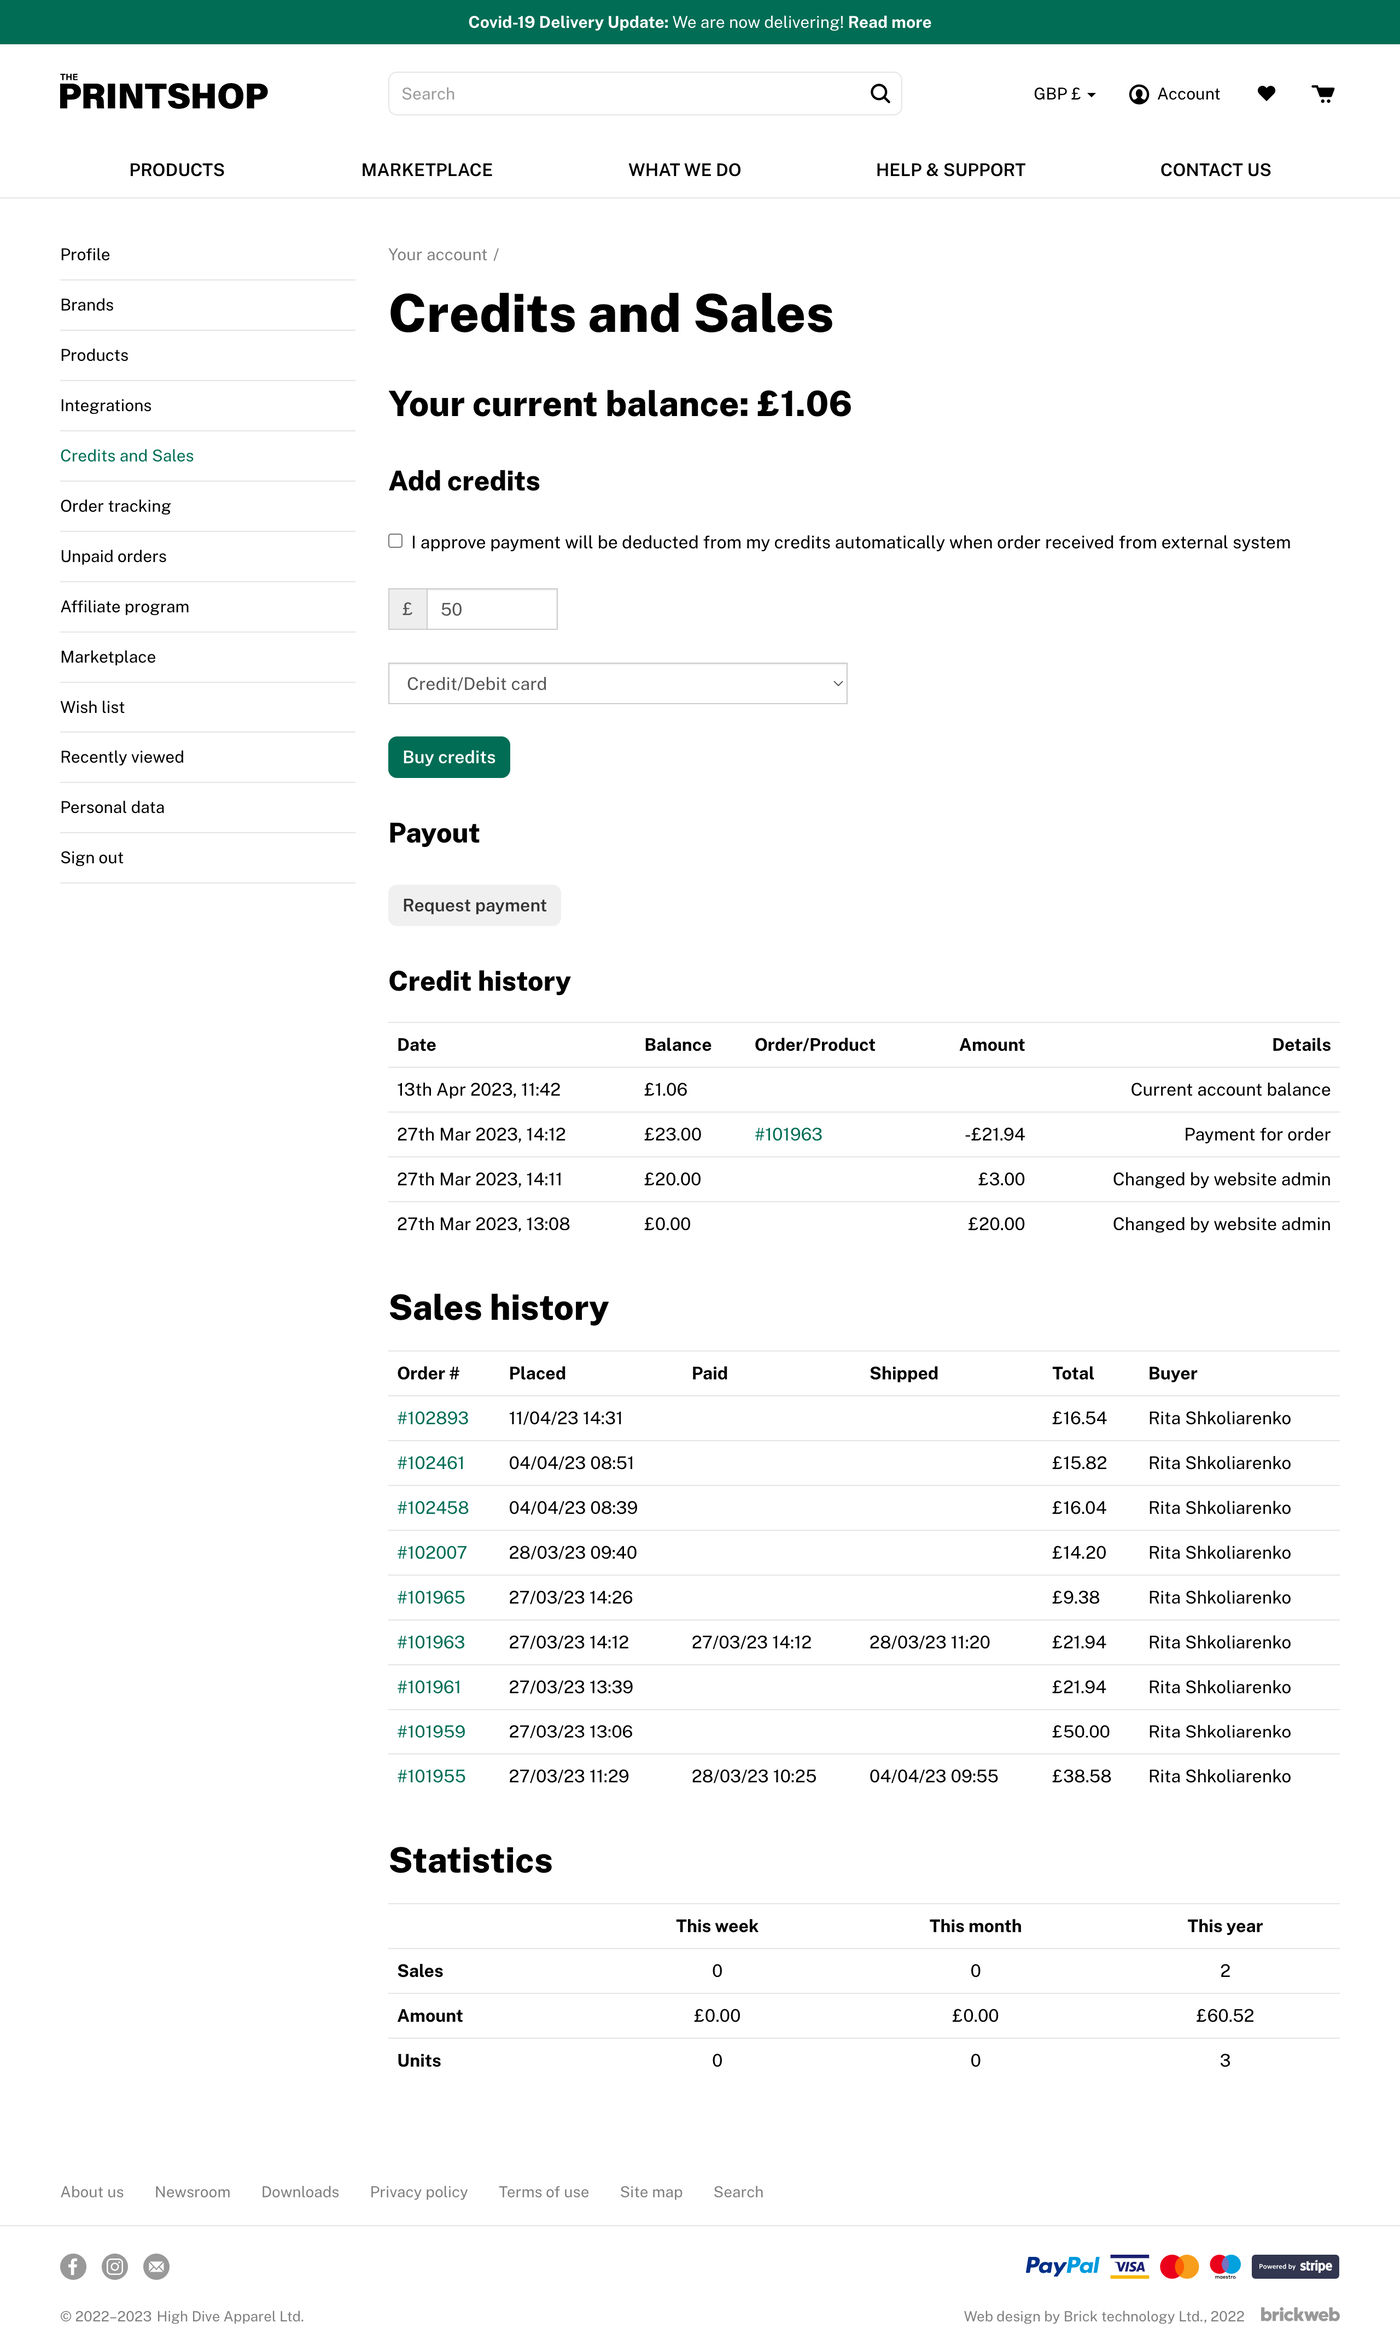This screenshot has height=2352, width=1400.
Task: Tick the automatic payment approval checkbox
Action: tap(396, 541)
